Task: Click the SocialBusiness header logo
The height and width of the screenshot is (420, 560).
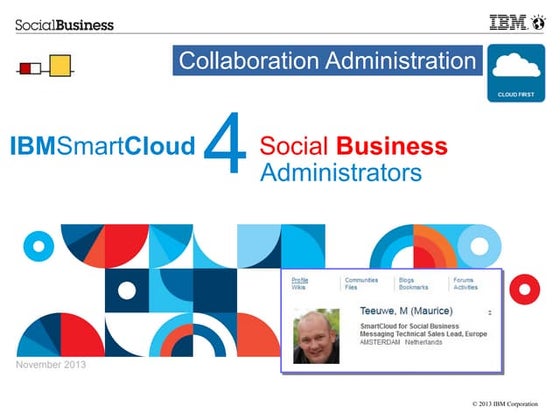Action: [x=64, y=25]
